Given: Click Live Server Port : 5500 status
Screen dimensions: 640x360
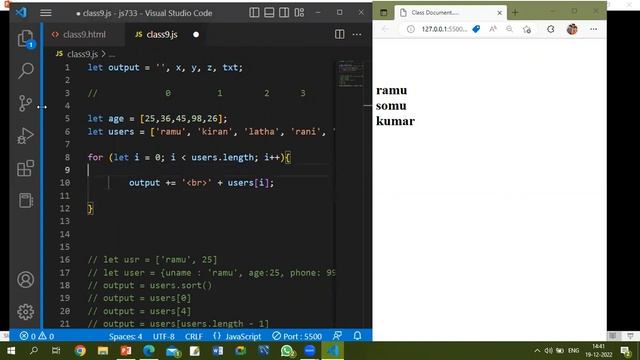Looking at the screenshot, I should pyautogui.click(x=297, y=336).
